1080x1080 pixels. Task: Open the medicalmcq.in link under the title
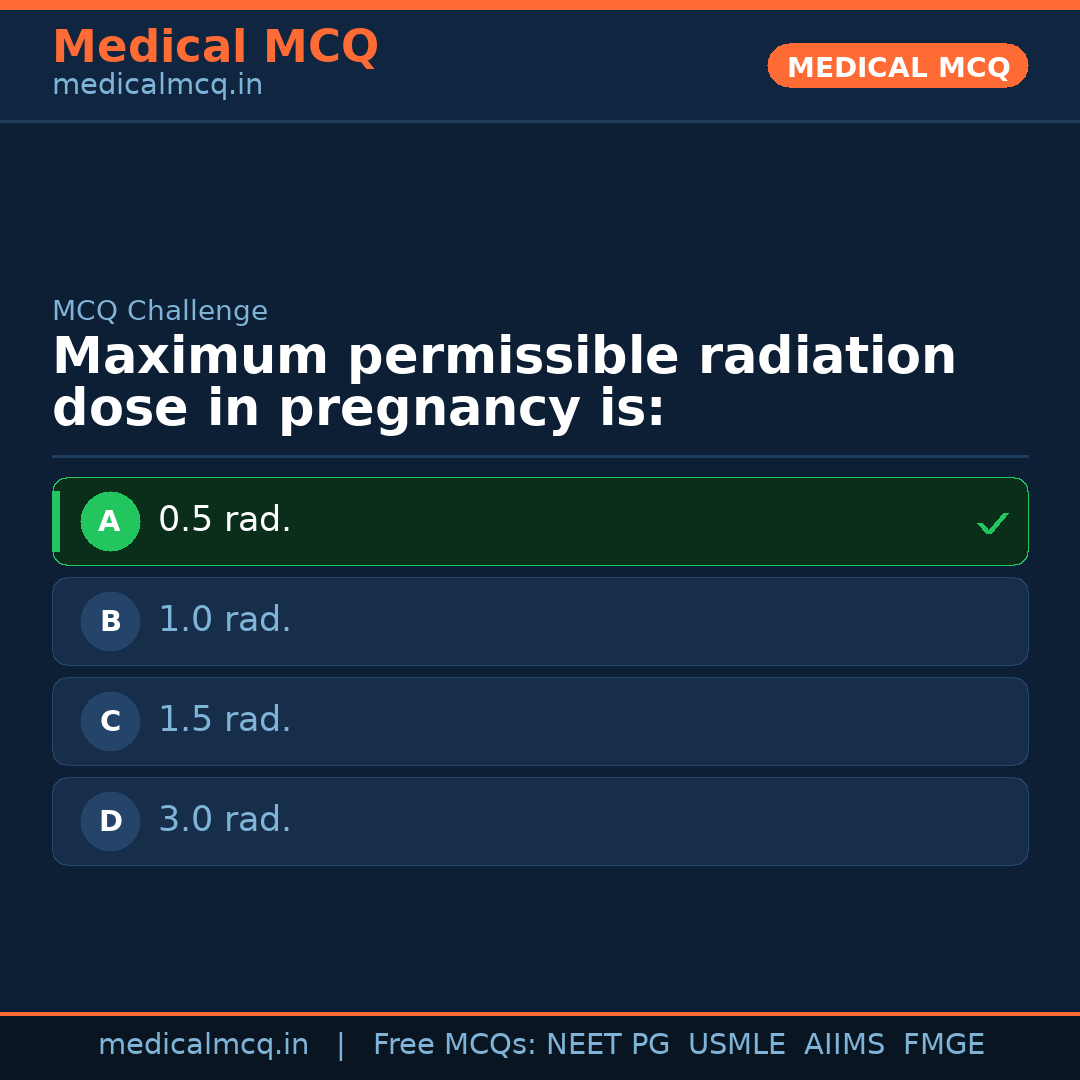point(157,85)
